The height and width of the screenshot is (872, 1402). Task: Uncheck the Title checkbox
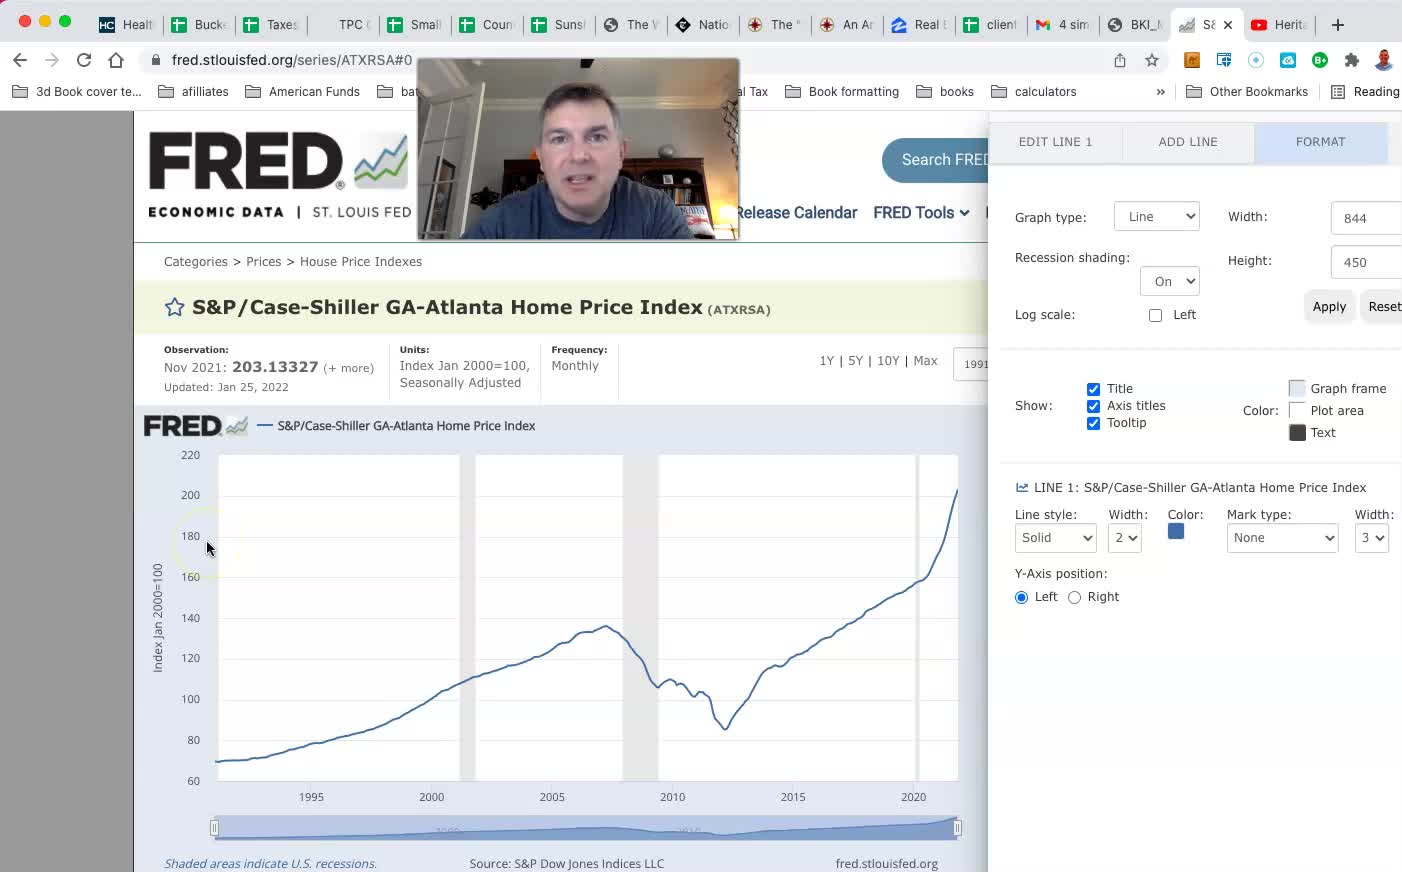[x=1093, y=389]
